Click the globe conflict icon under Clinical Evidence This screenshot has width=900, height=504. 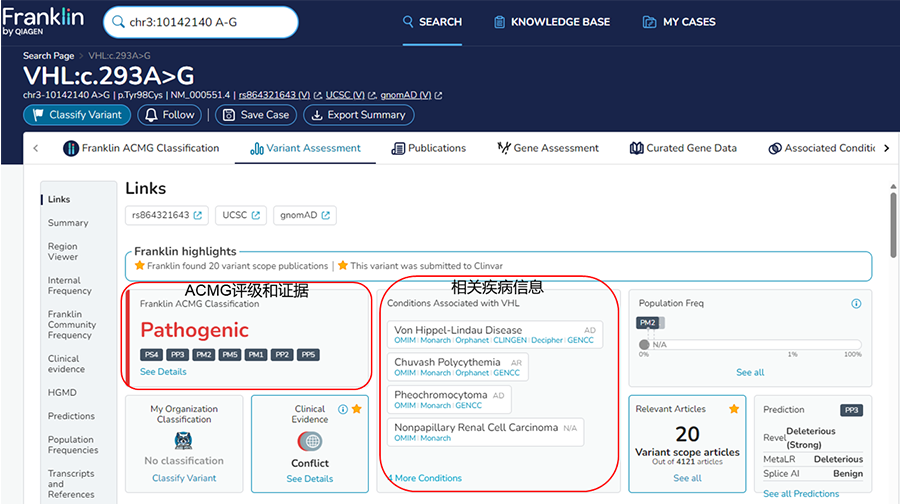310,441
